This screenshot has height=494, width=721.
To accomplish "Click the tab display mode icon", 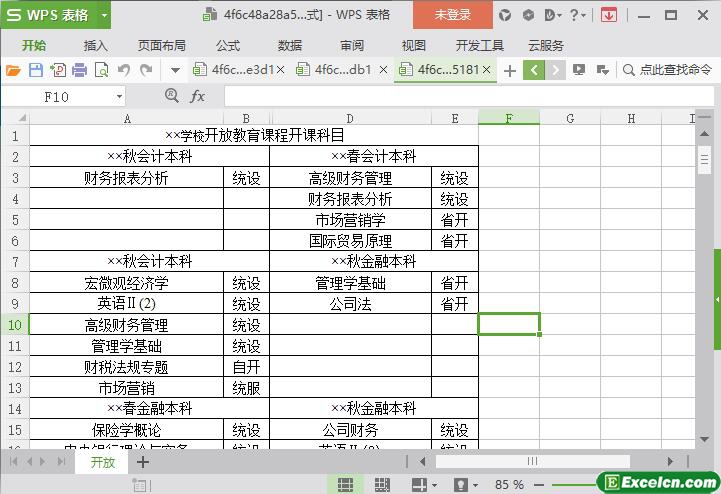I will click(579, 70).
